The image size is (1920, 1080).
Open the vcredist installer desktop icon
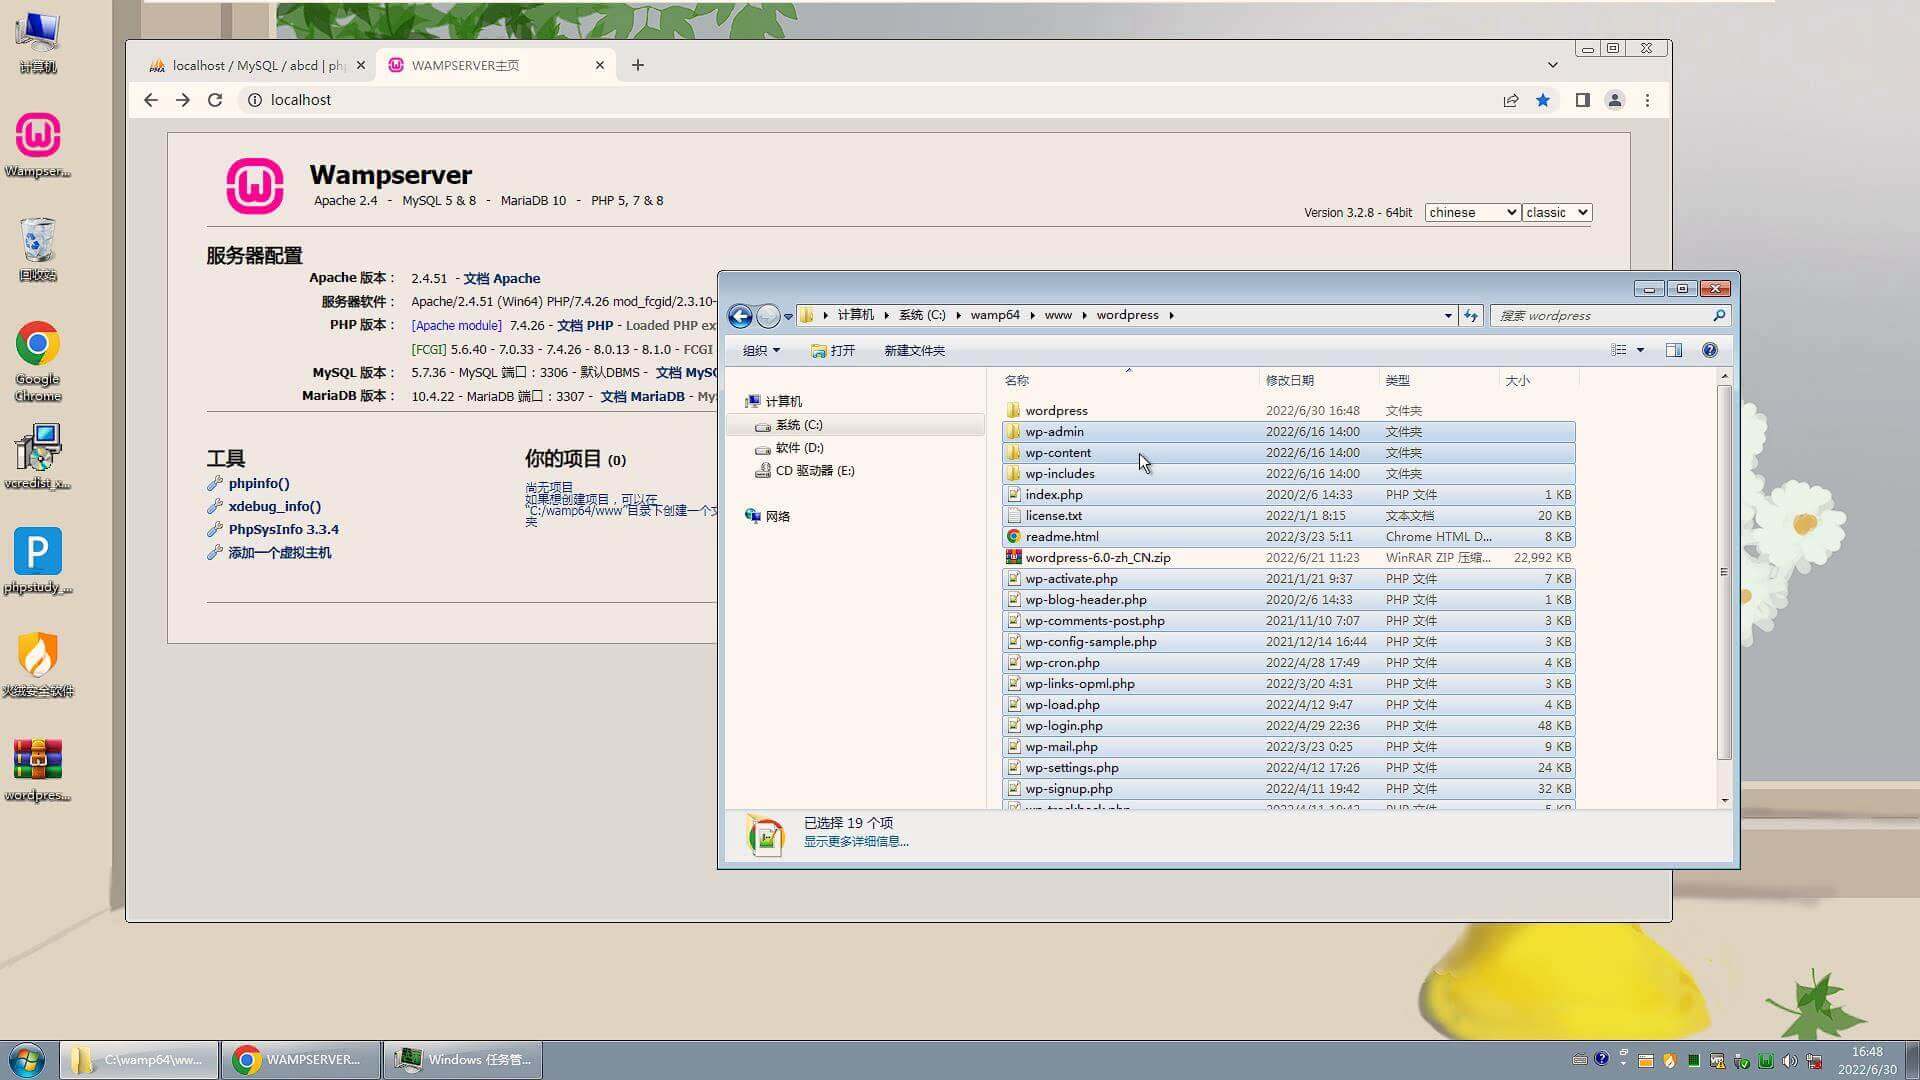[37, 457]
